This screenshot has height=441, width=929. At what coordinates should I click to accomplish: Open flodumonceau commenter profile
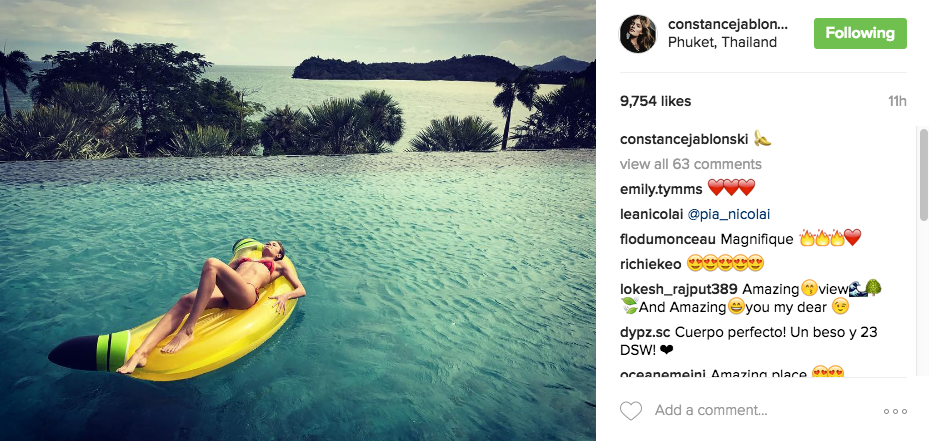pyautogui.click(x=668, y=239)
